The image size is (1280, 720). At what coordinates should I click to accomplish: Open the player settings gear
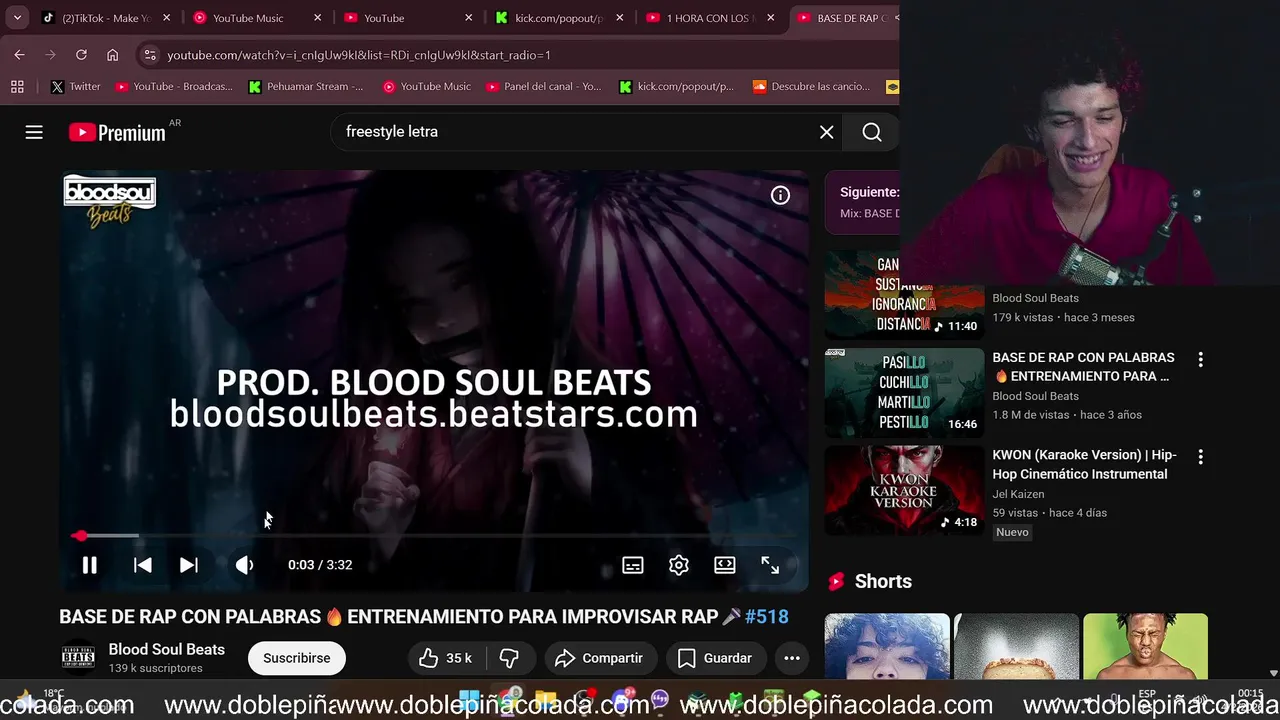[x=679, y=565]
